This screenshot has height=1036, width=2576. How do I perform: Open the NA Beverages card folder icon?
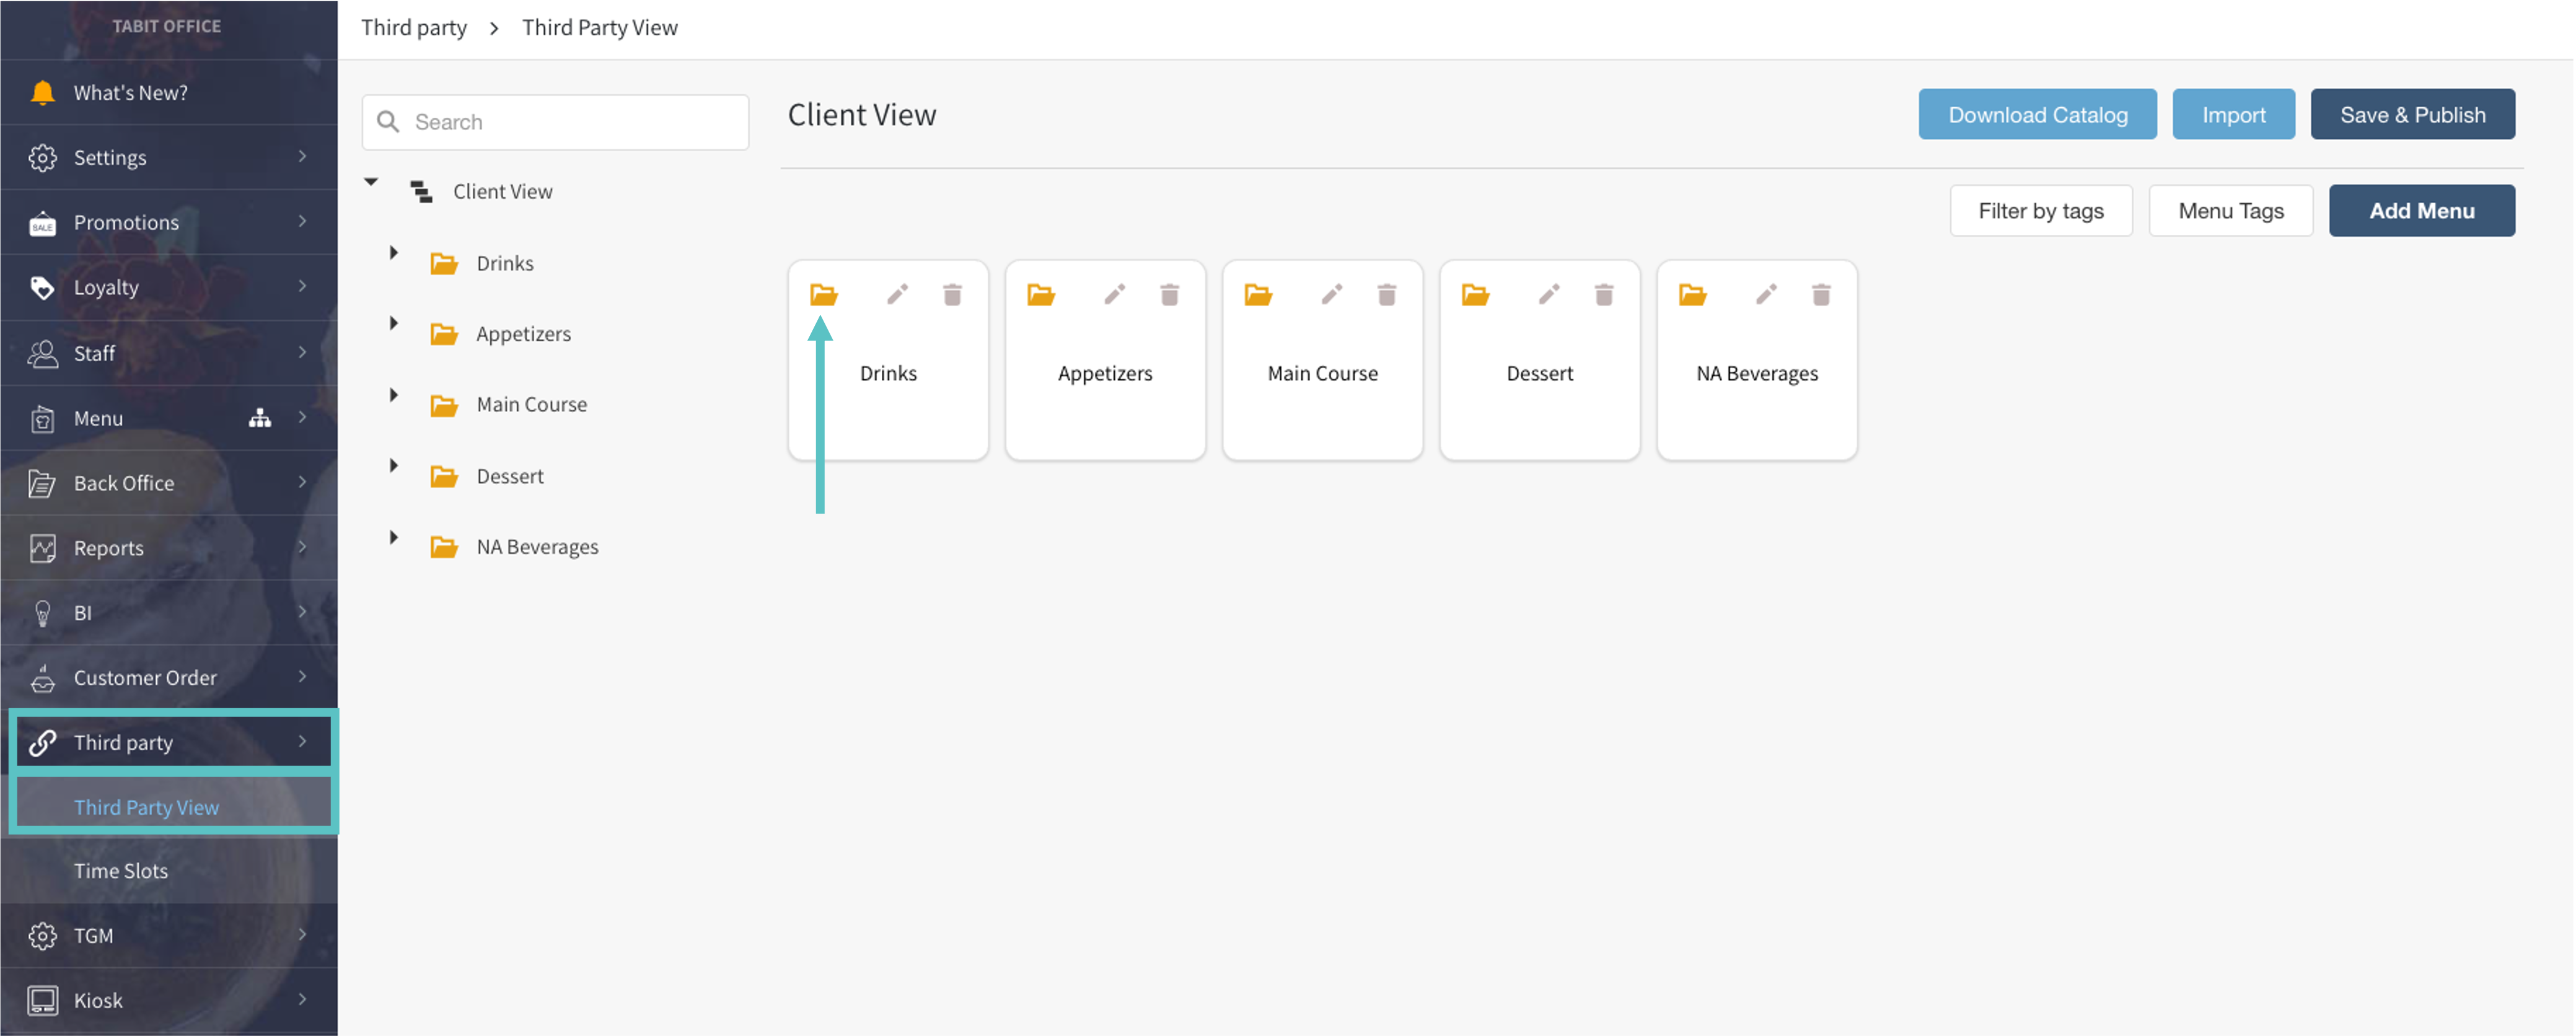click(1692, 295)
